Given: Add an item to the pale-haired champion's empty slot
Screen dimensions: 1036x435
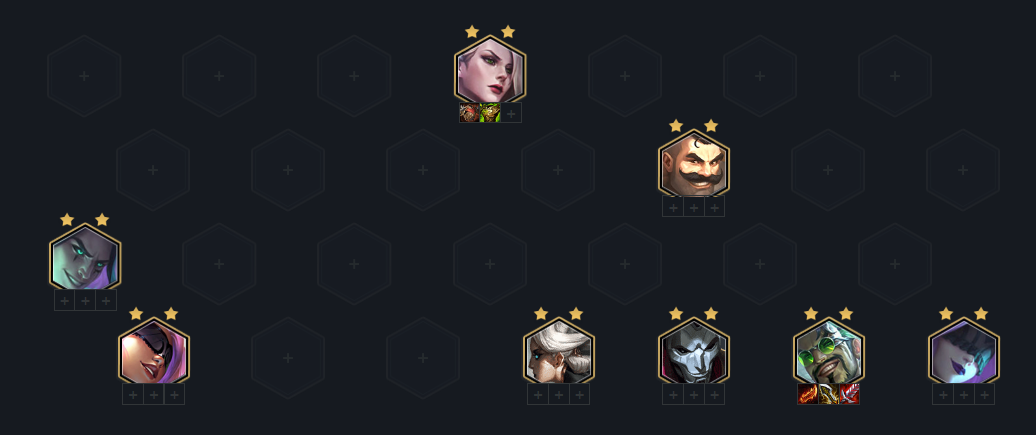Looking at the screenshot, I should click(x=511, y=112).
